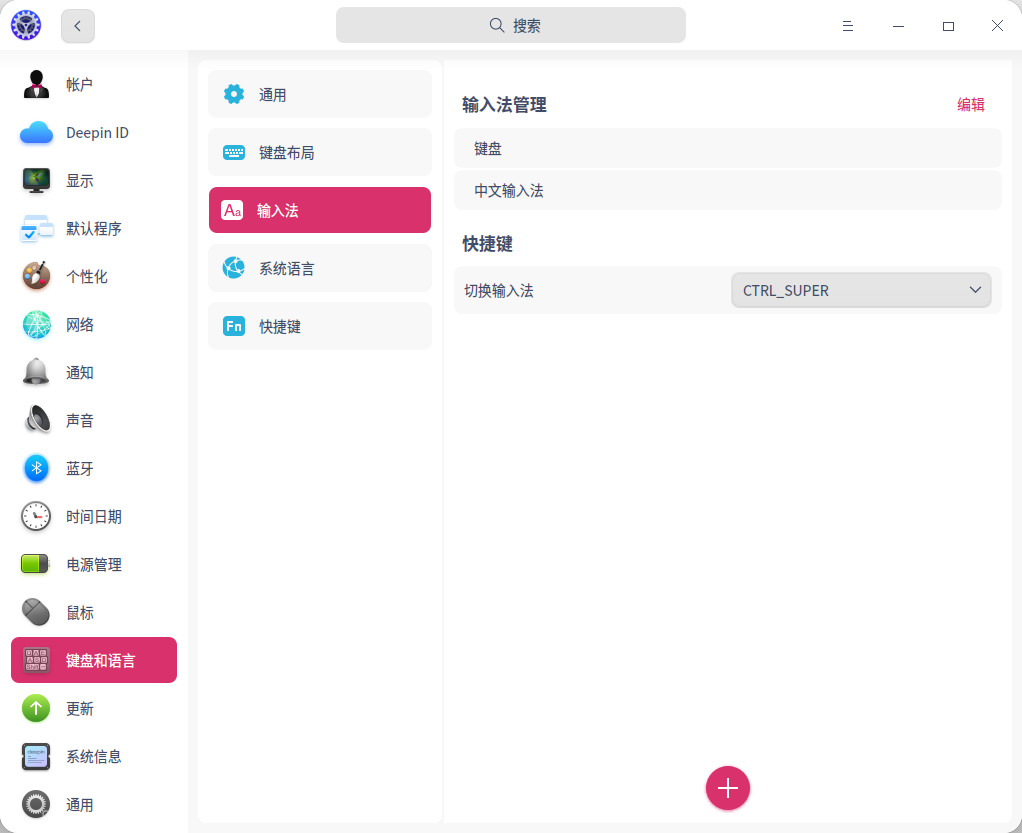Open 个性化 personalization palette icon
The width and height of the screenshot is (1022, 833).
click(x=37, y=277)
